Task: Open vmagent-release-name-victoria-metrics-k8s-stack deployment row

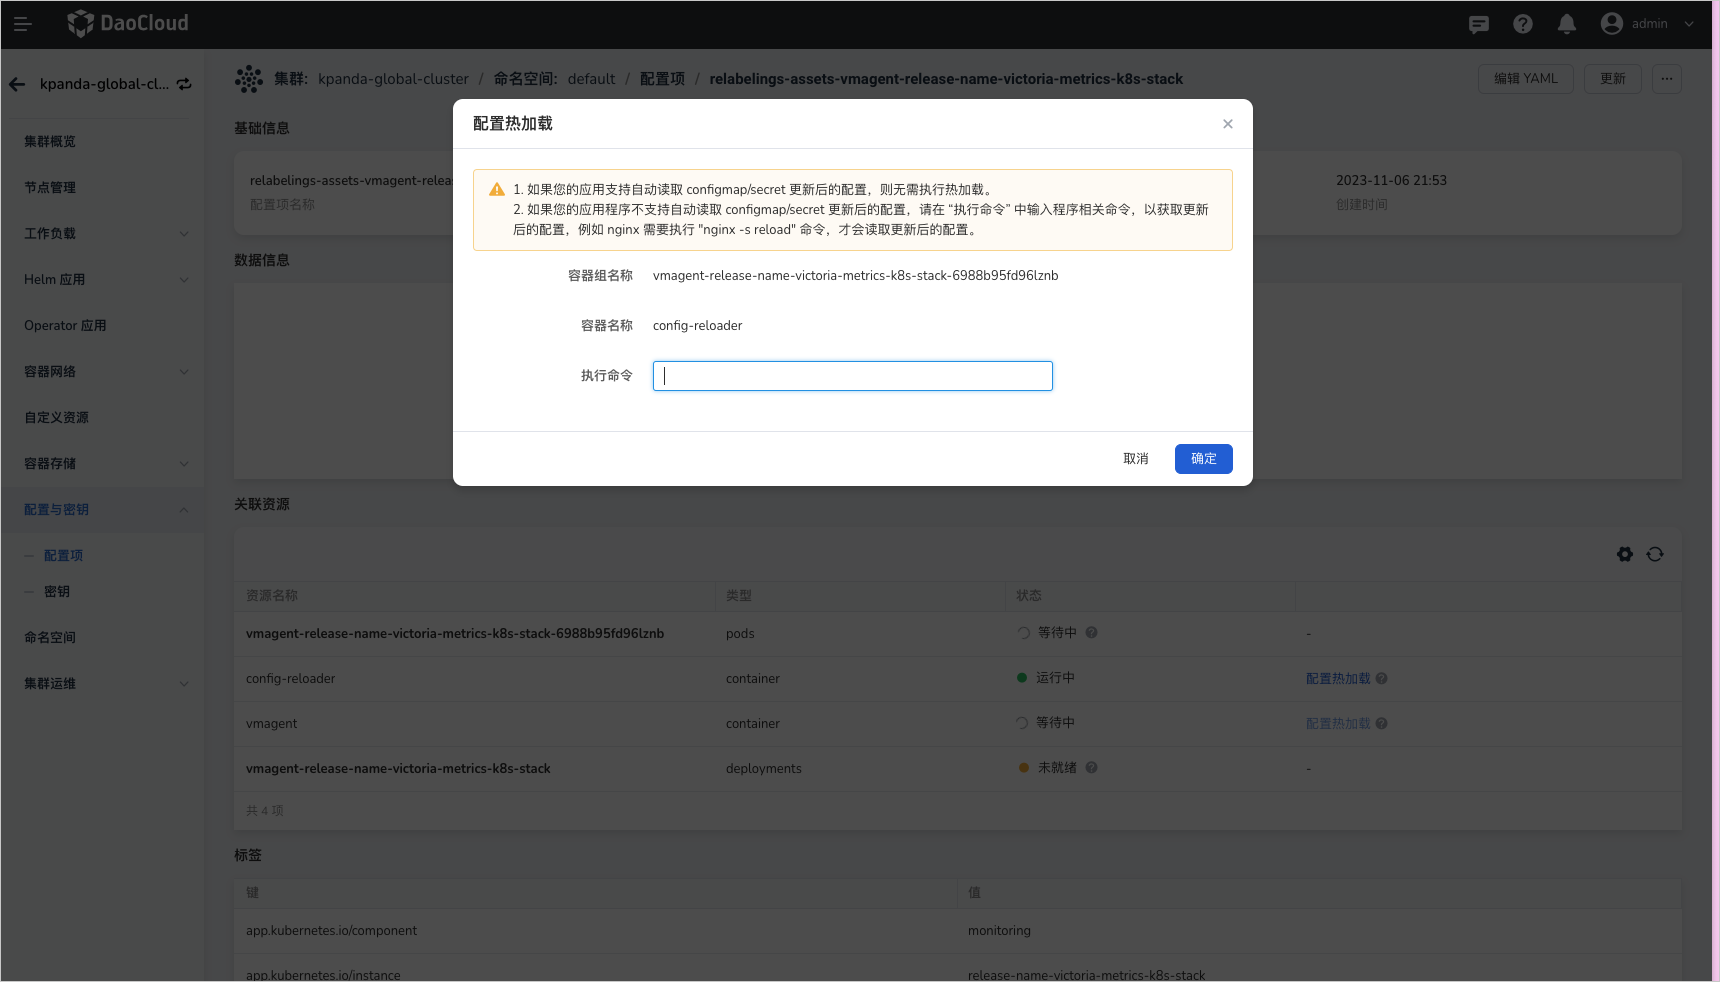Action: coord(398,769)
